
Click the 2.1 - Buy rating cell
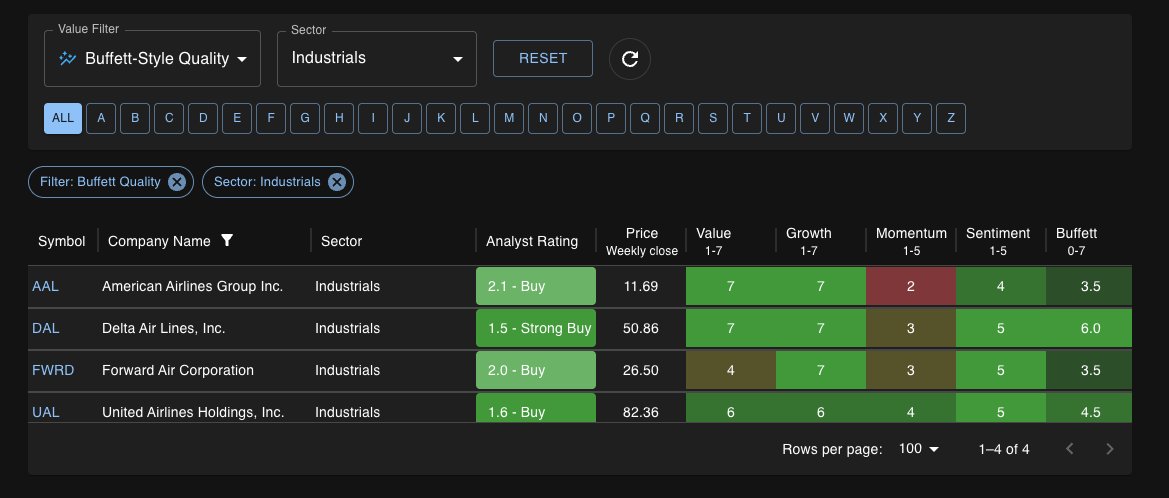[536, 286]
